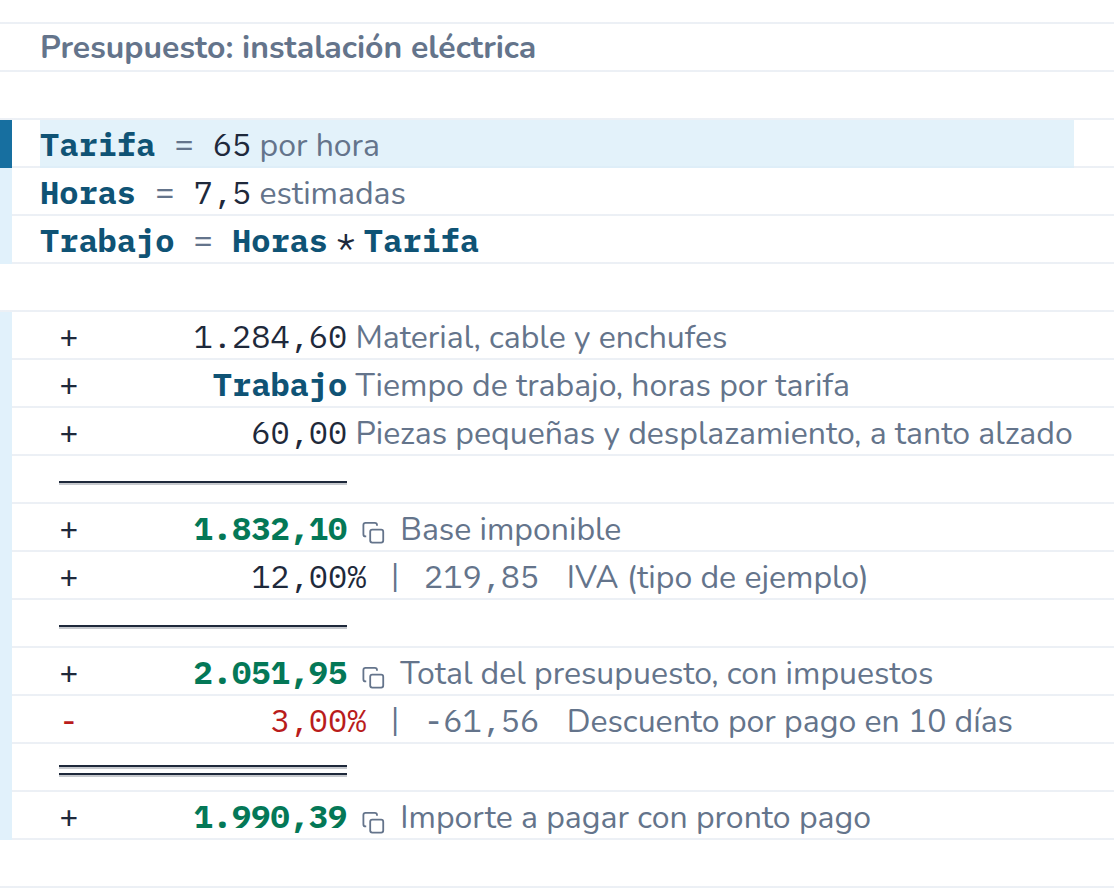Click the 12,00% tax rate
Image resolution: width=1114 pixels, height=888 pixels.
(309, 578)
